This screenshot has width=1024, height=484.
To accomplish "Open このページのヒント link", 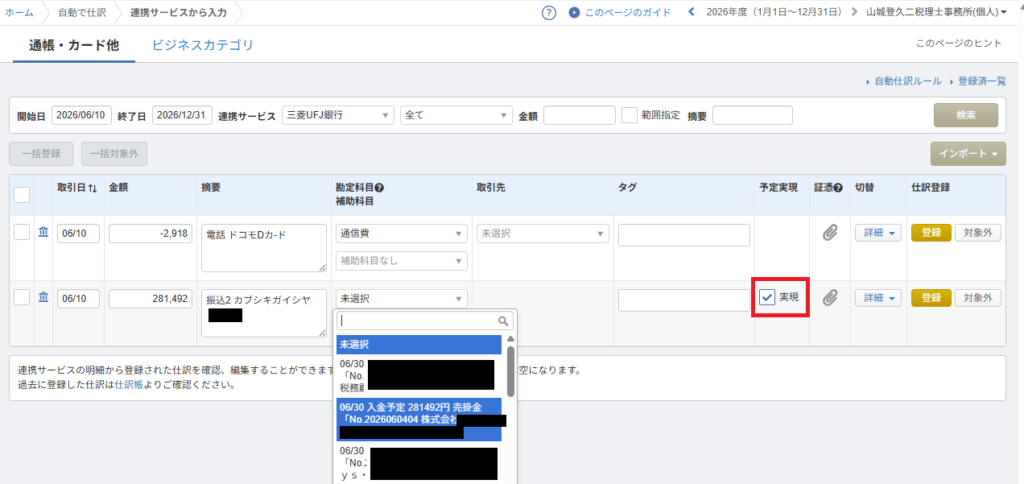I will click(958, 44).
